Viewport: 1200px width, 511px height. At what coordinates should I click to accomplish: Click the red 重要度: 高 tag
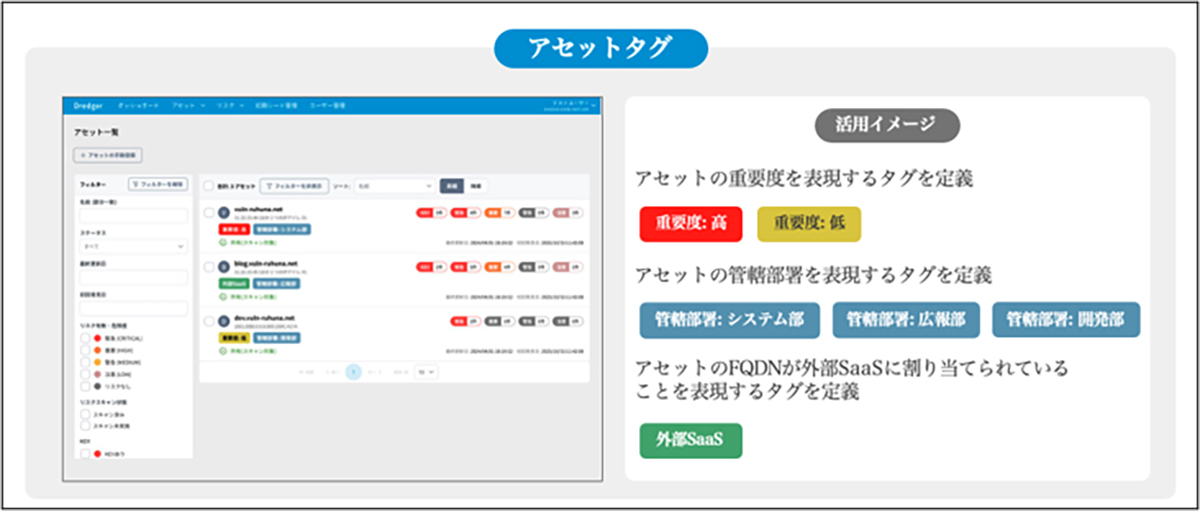click(690, 223)
